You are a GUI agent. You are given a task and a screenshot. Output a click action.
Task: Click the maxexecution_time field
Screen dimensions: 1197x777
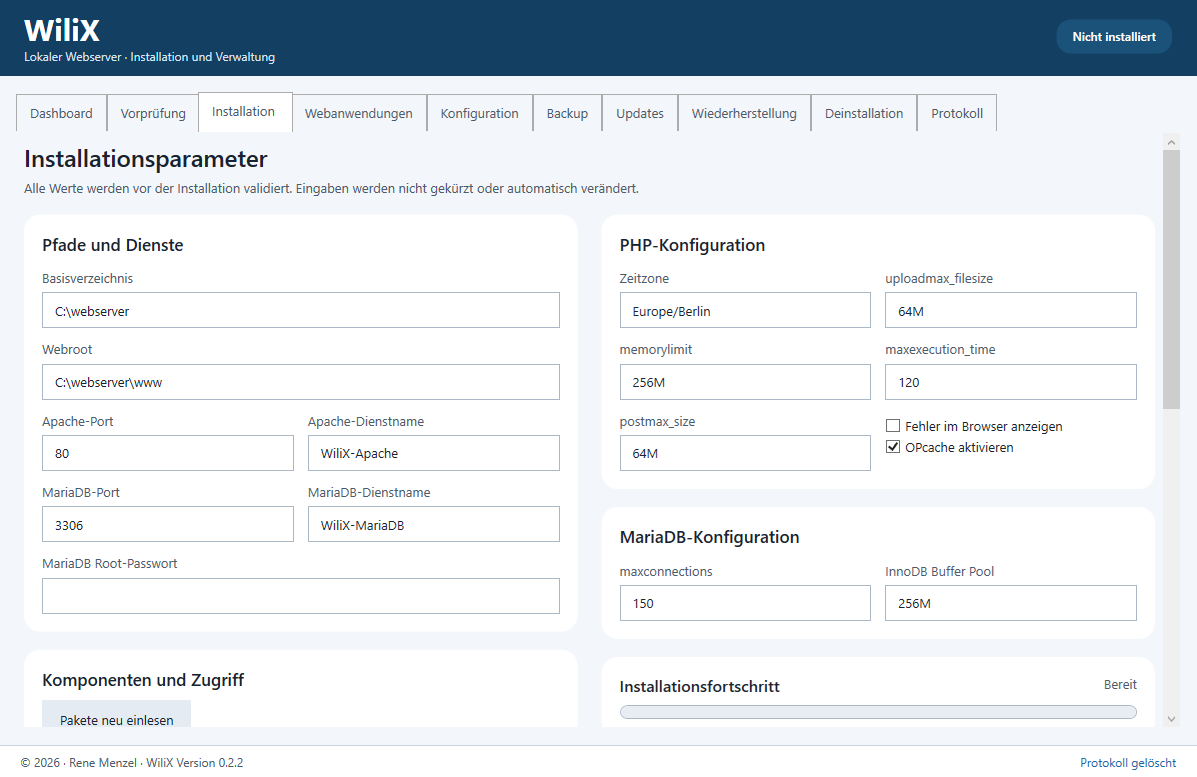click(x=1011, y=382)
